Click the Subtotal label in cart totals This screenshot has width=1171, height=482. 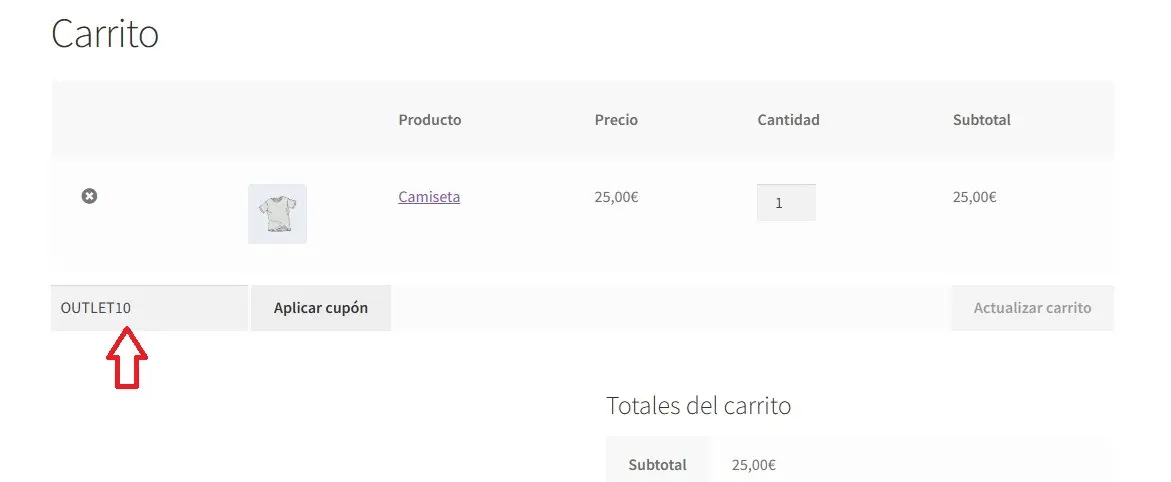click(657, 464)
